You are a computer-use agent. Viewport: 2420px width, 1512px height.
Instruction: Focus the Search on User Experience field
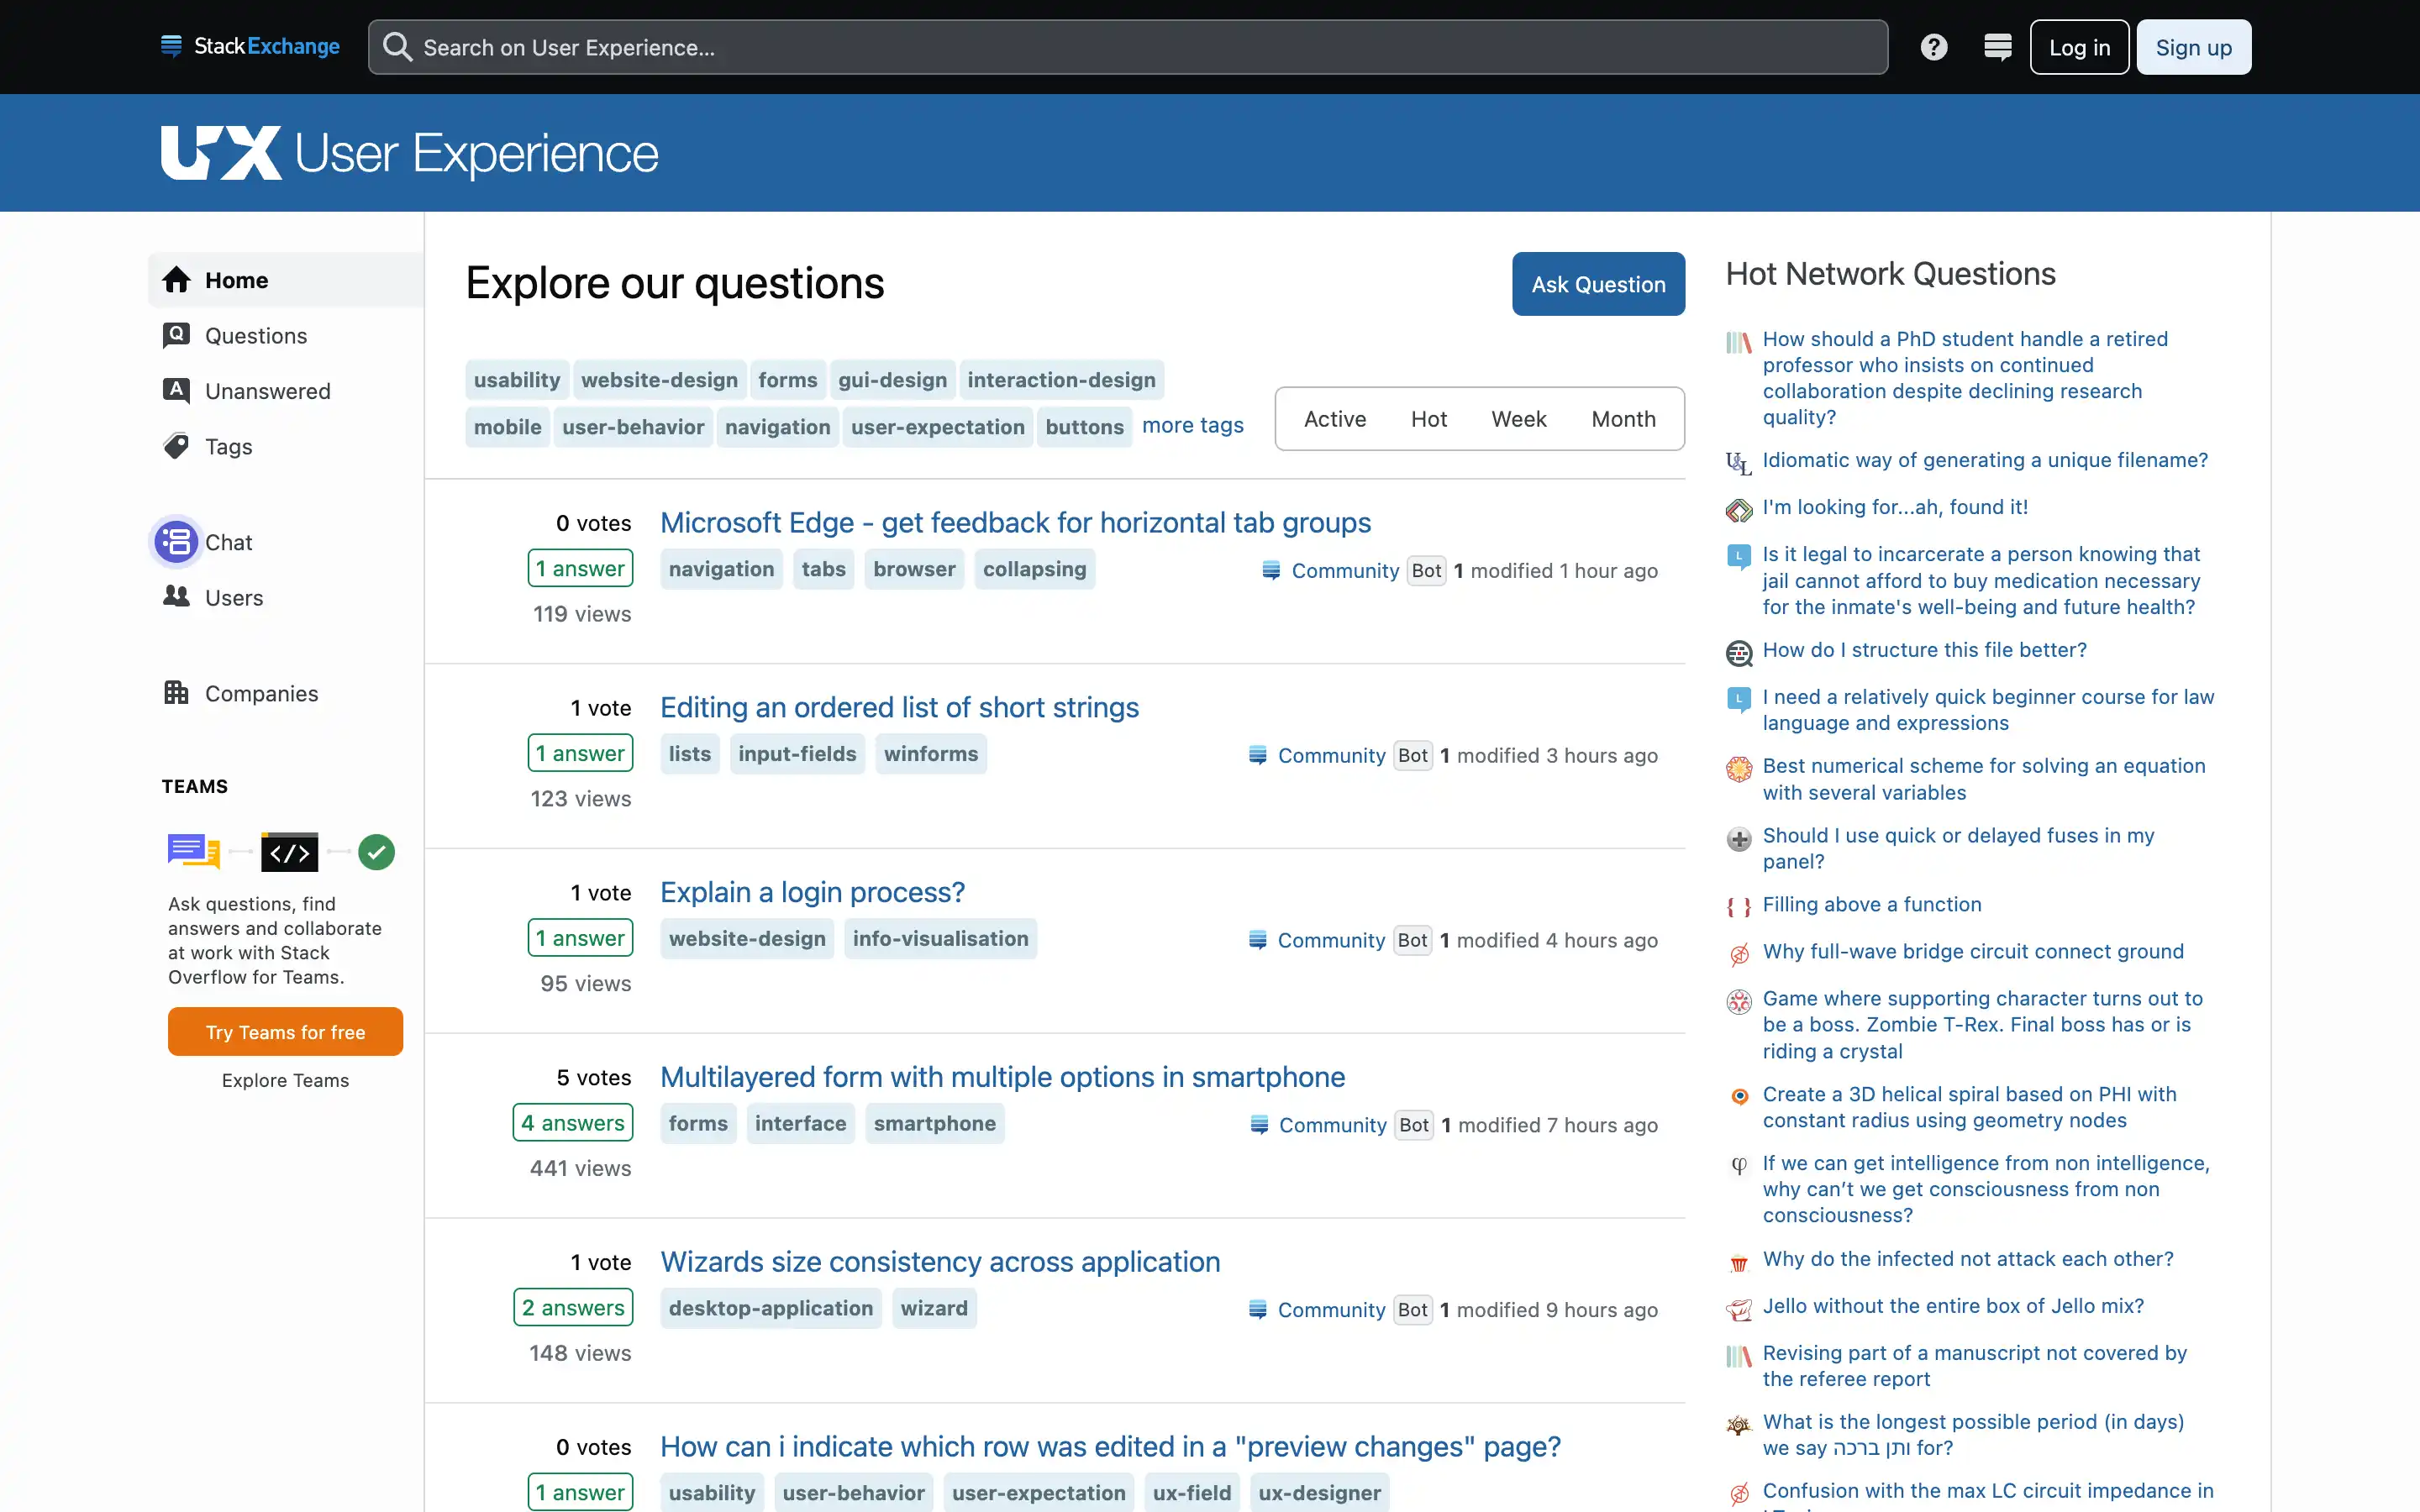1128,47
